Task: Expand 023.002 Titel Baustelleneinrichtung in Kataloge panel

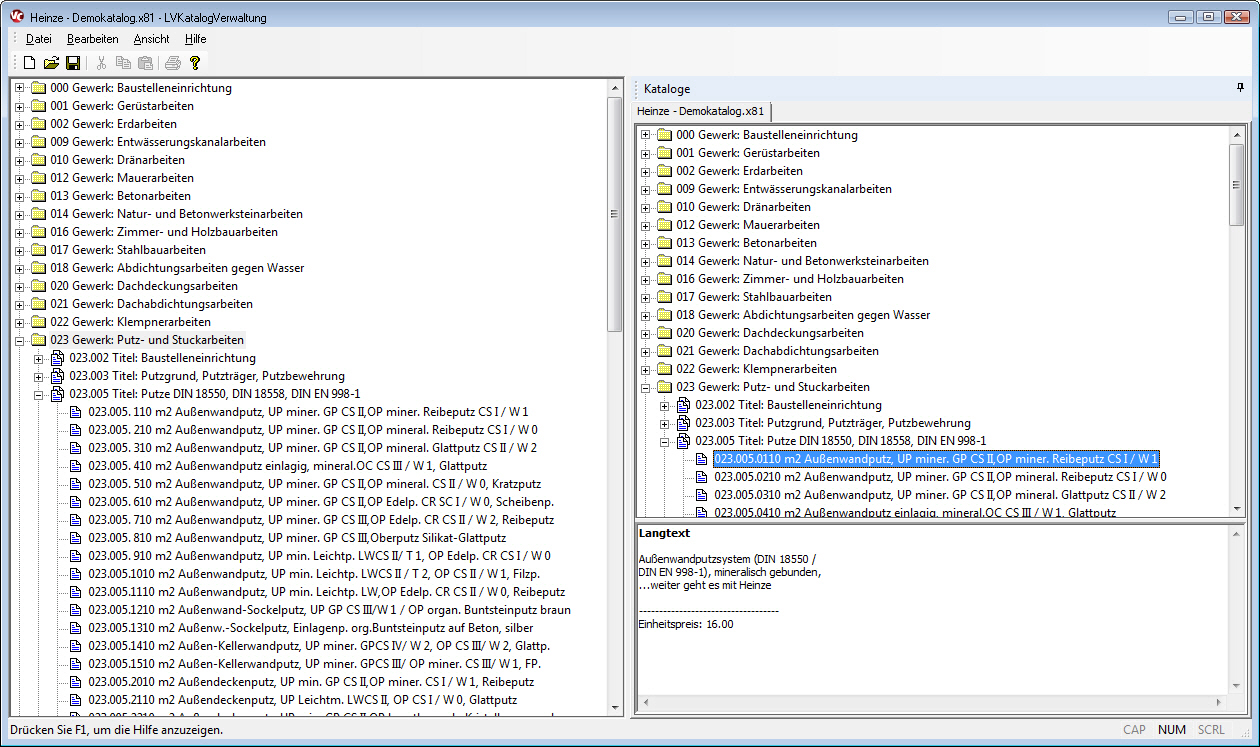Action: pos(664,405)
